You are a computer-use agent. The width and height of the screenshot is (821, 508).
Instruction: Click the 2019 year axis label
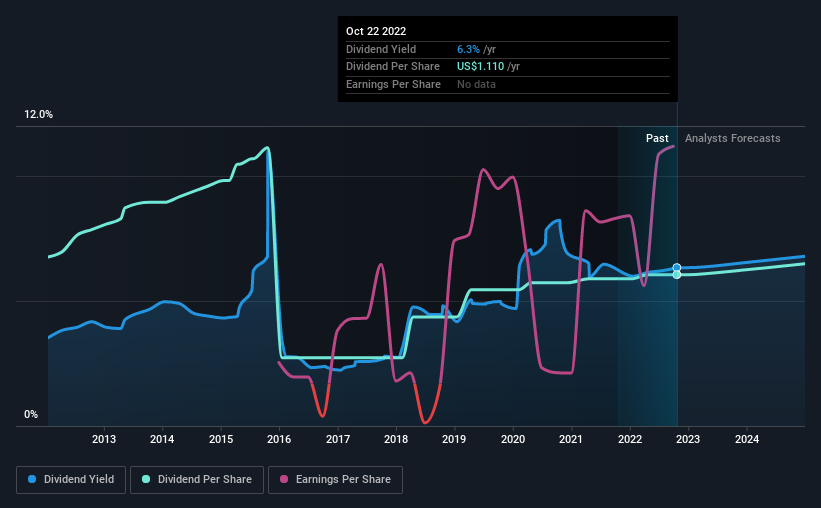click(454, 439)
